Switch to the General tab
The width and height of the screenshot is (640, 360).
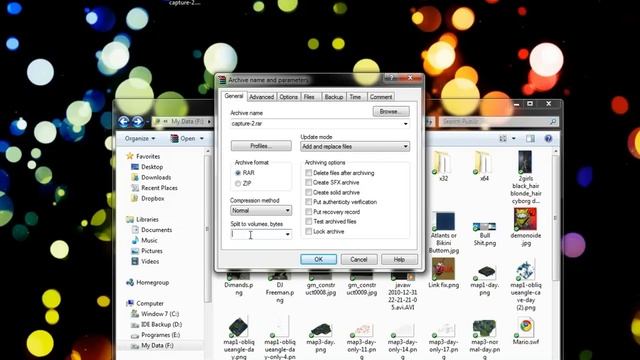[x=234, y=96]
